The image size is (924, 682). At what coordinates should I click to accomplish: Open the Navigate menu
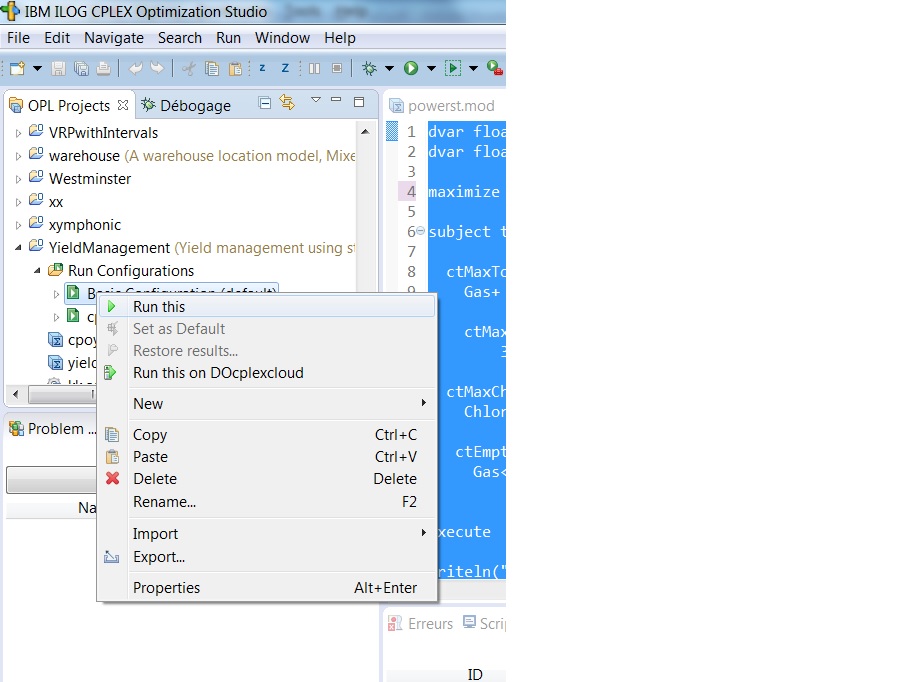pos(114,38)
